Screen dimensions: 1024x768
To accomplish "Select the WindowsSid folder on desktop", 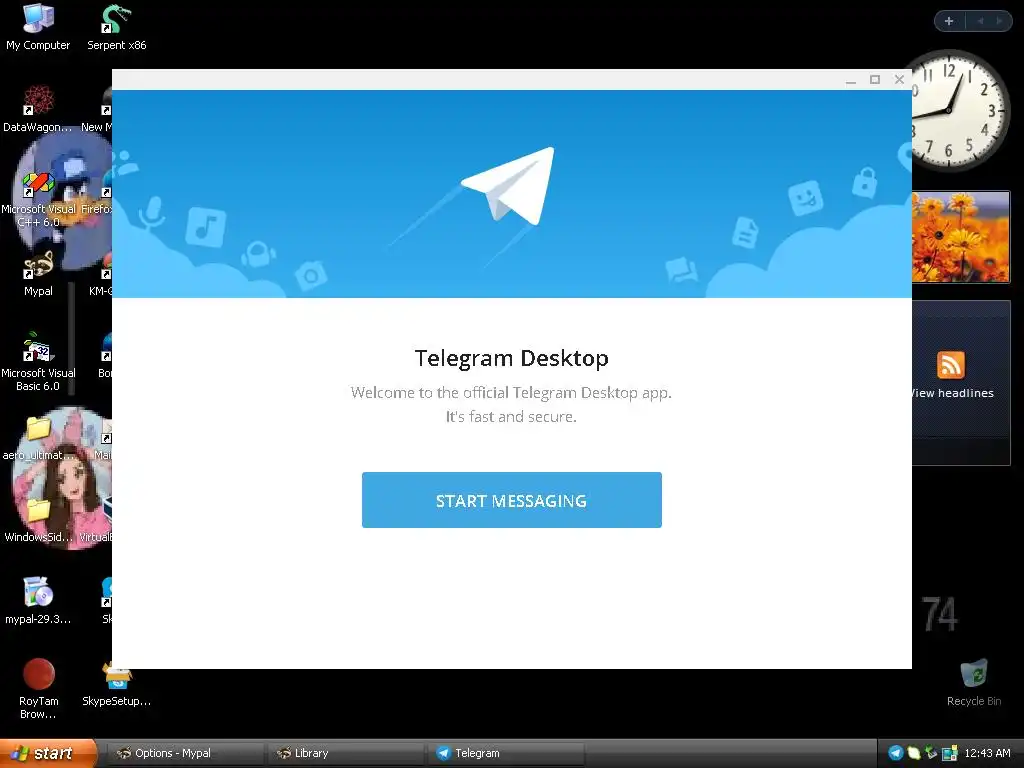I will coord(37,520).
